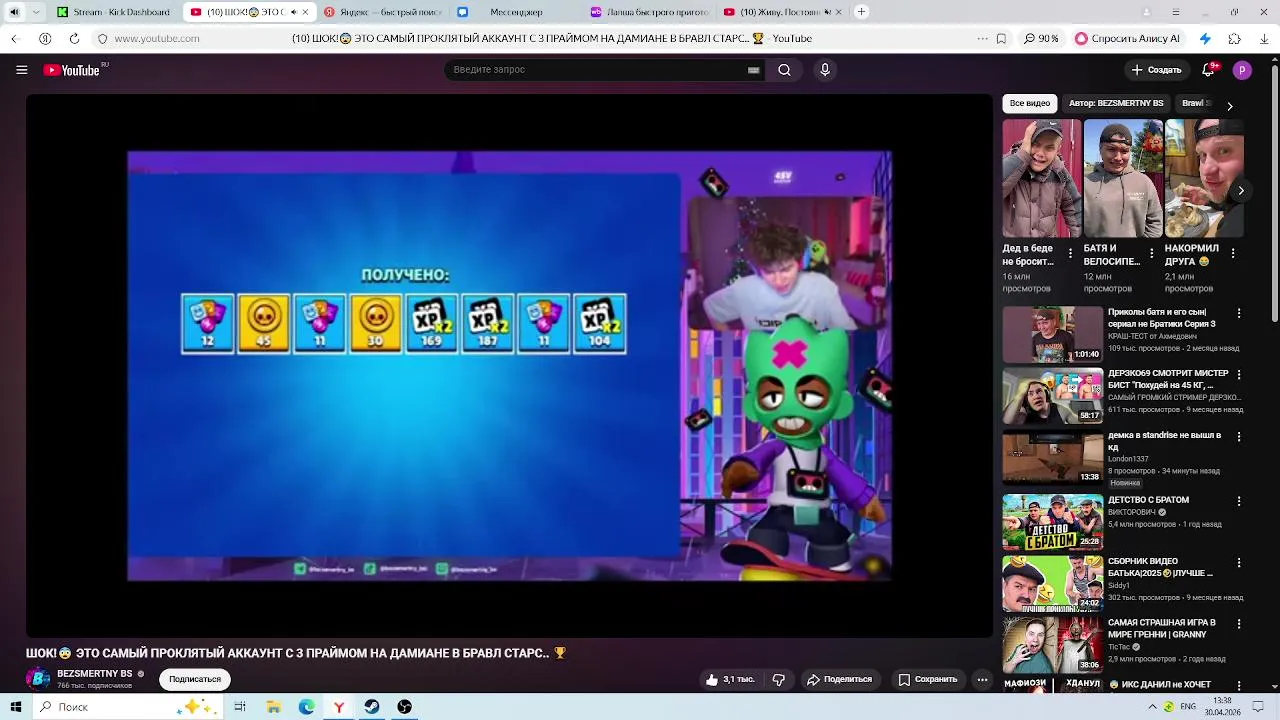Open YouTube notifications bell
This screenshot has width=1280, height=720.
[x=1208, y=70]
